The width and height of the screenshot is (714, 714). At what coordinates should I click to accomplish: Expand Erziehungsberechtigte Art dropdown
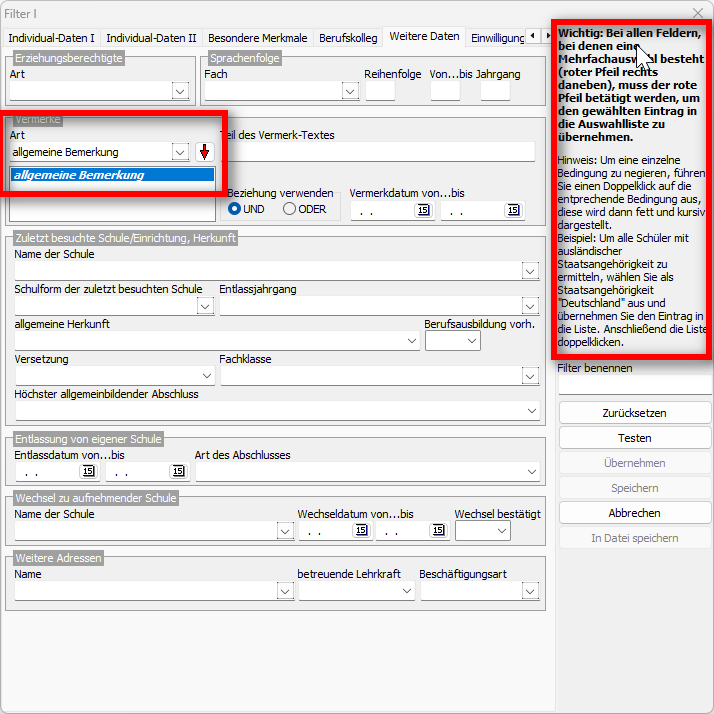pyautogui.click(x=180, y=92)
